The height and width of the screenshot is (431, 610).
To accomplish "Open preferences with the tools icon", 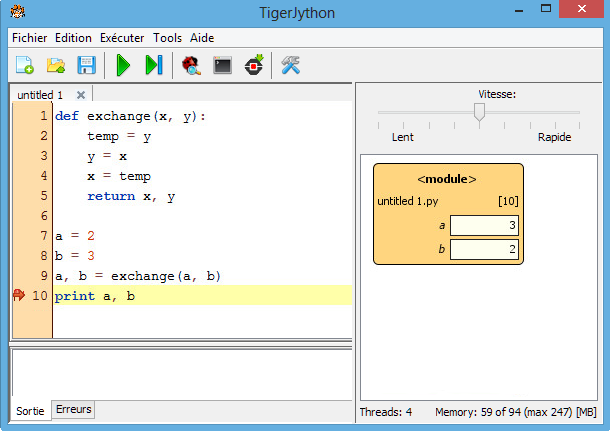I will (290, 66).
